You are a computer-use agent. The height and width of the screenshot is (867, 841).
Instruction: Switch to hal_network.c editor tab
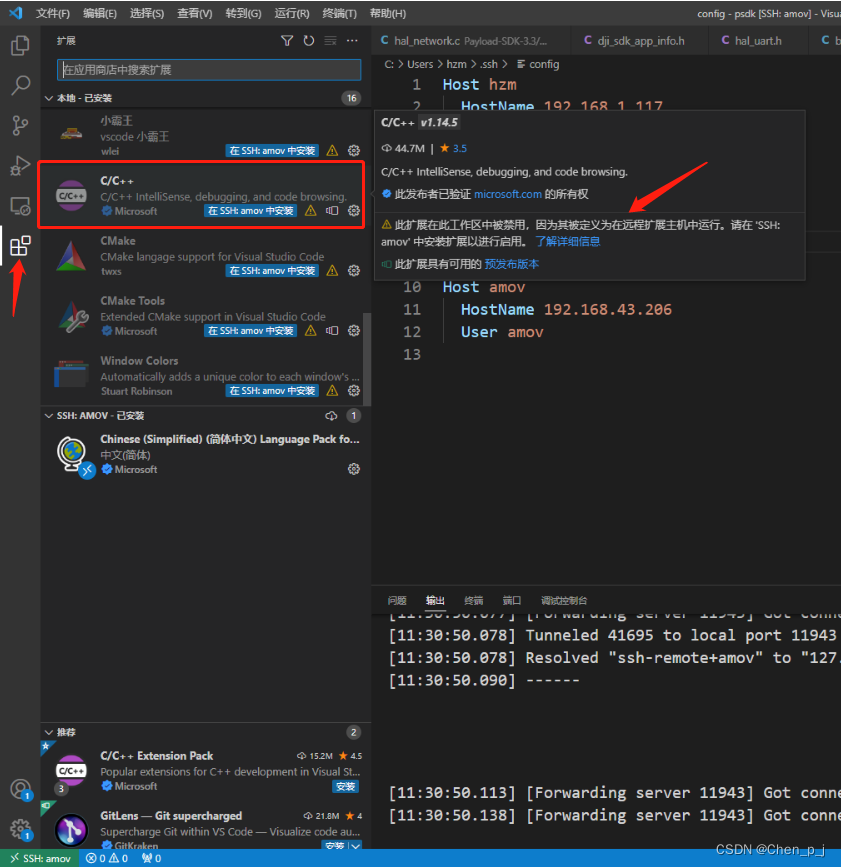(x=469, y=41)
